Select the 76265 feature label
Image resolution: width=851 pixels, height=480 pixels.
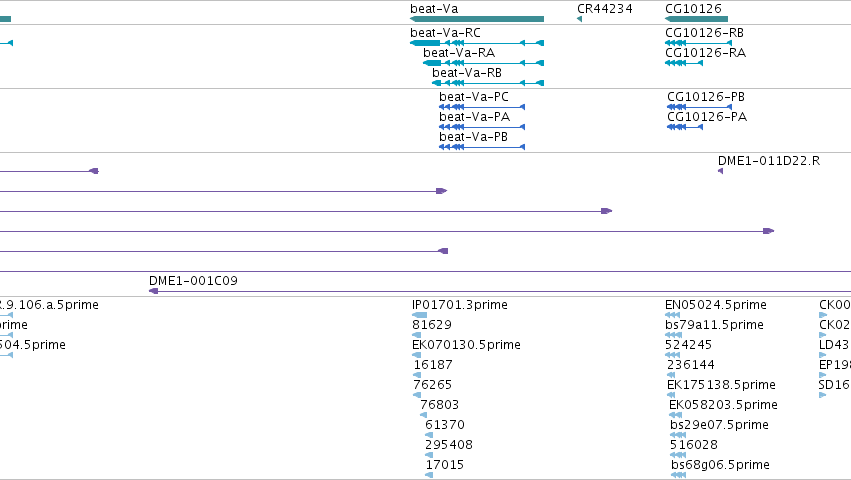pos(433,385)
